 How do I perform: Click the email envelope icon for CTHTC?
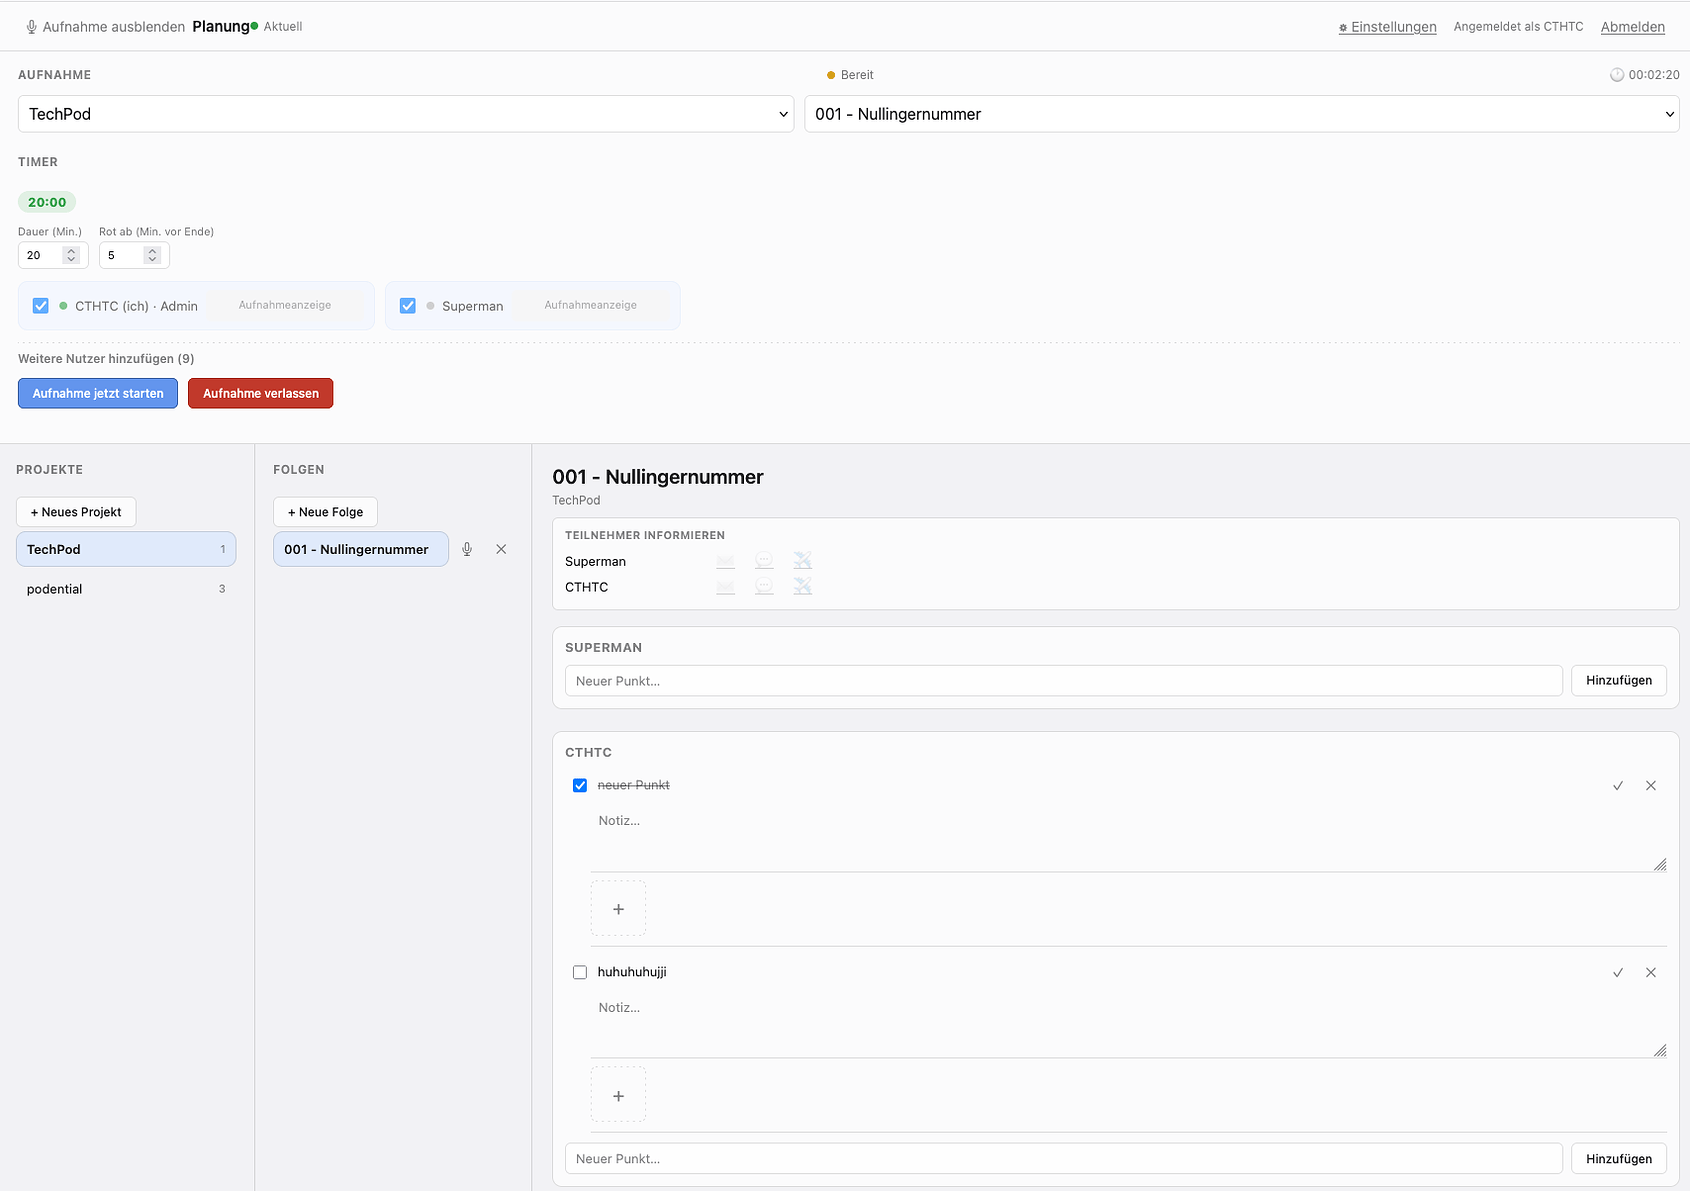coord(726,587)
